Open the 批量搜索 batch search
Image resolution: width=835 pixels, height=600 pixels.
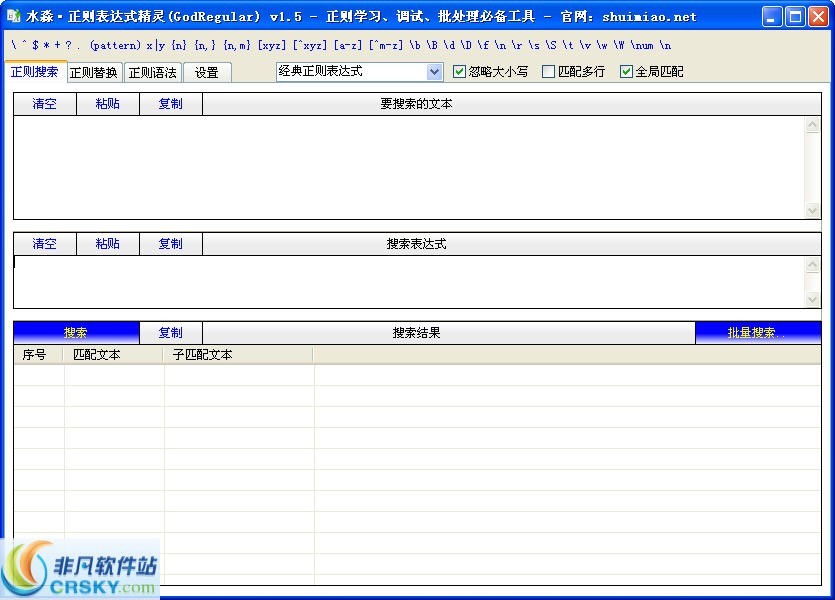pyautogui.click(x=758, y=333)
